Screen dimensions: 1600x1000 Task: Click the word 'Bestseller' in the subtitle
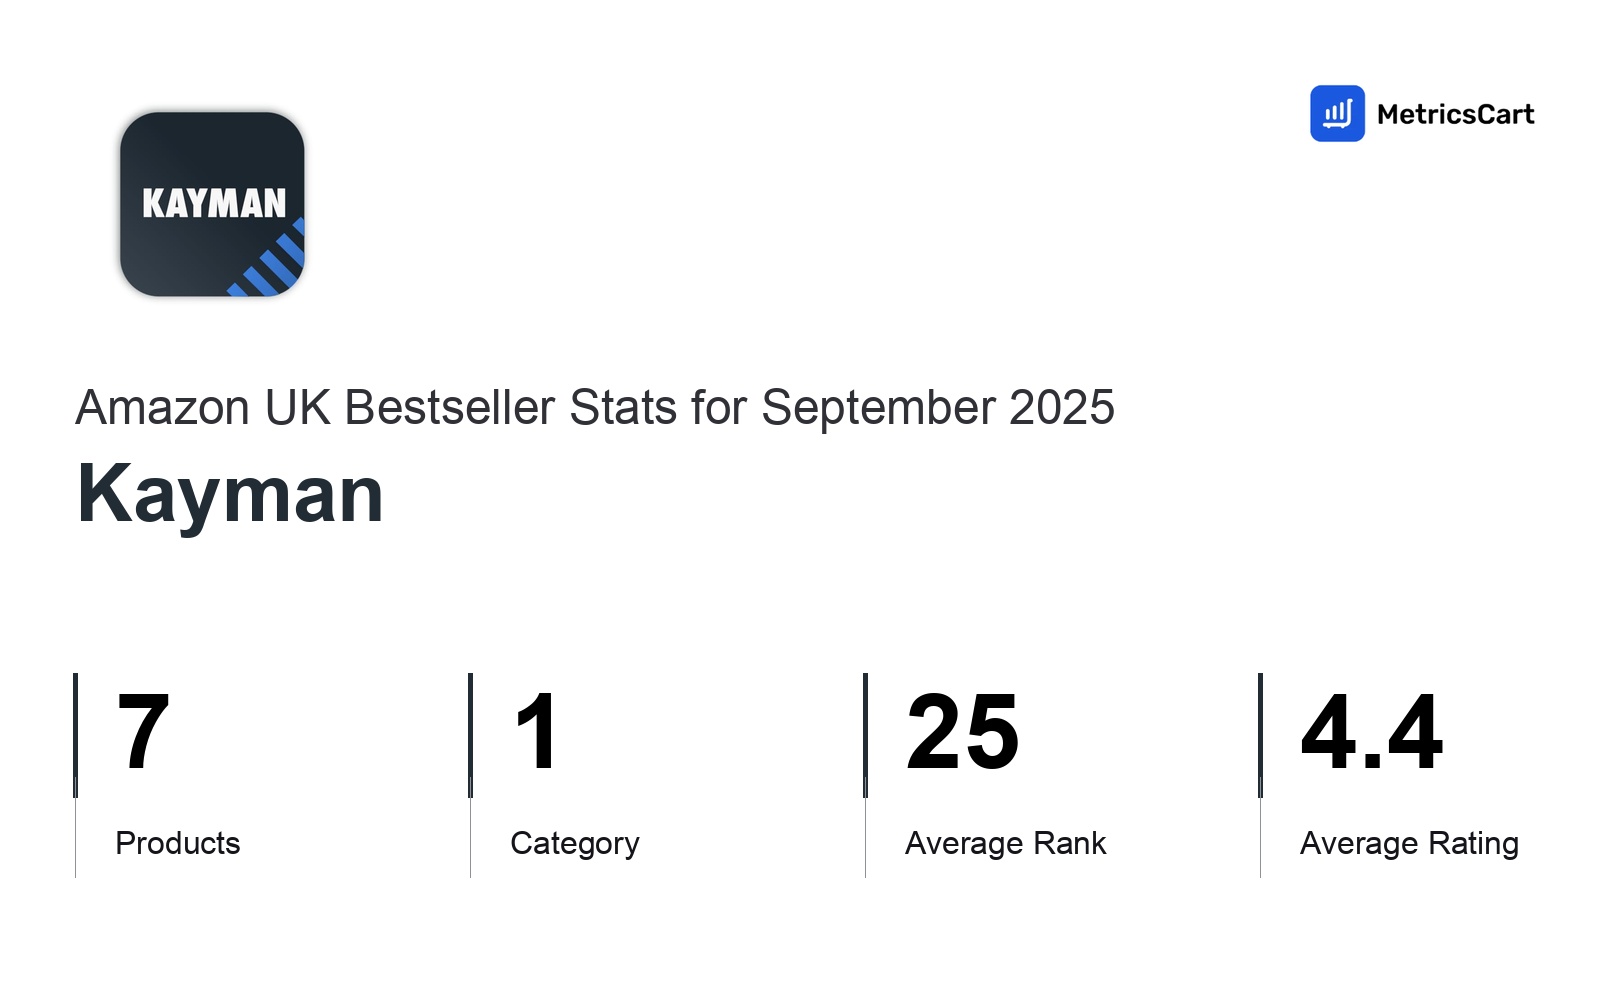tap(449, 408)
